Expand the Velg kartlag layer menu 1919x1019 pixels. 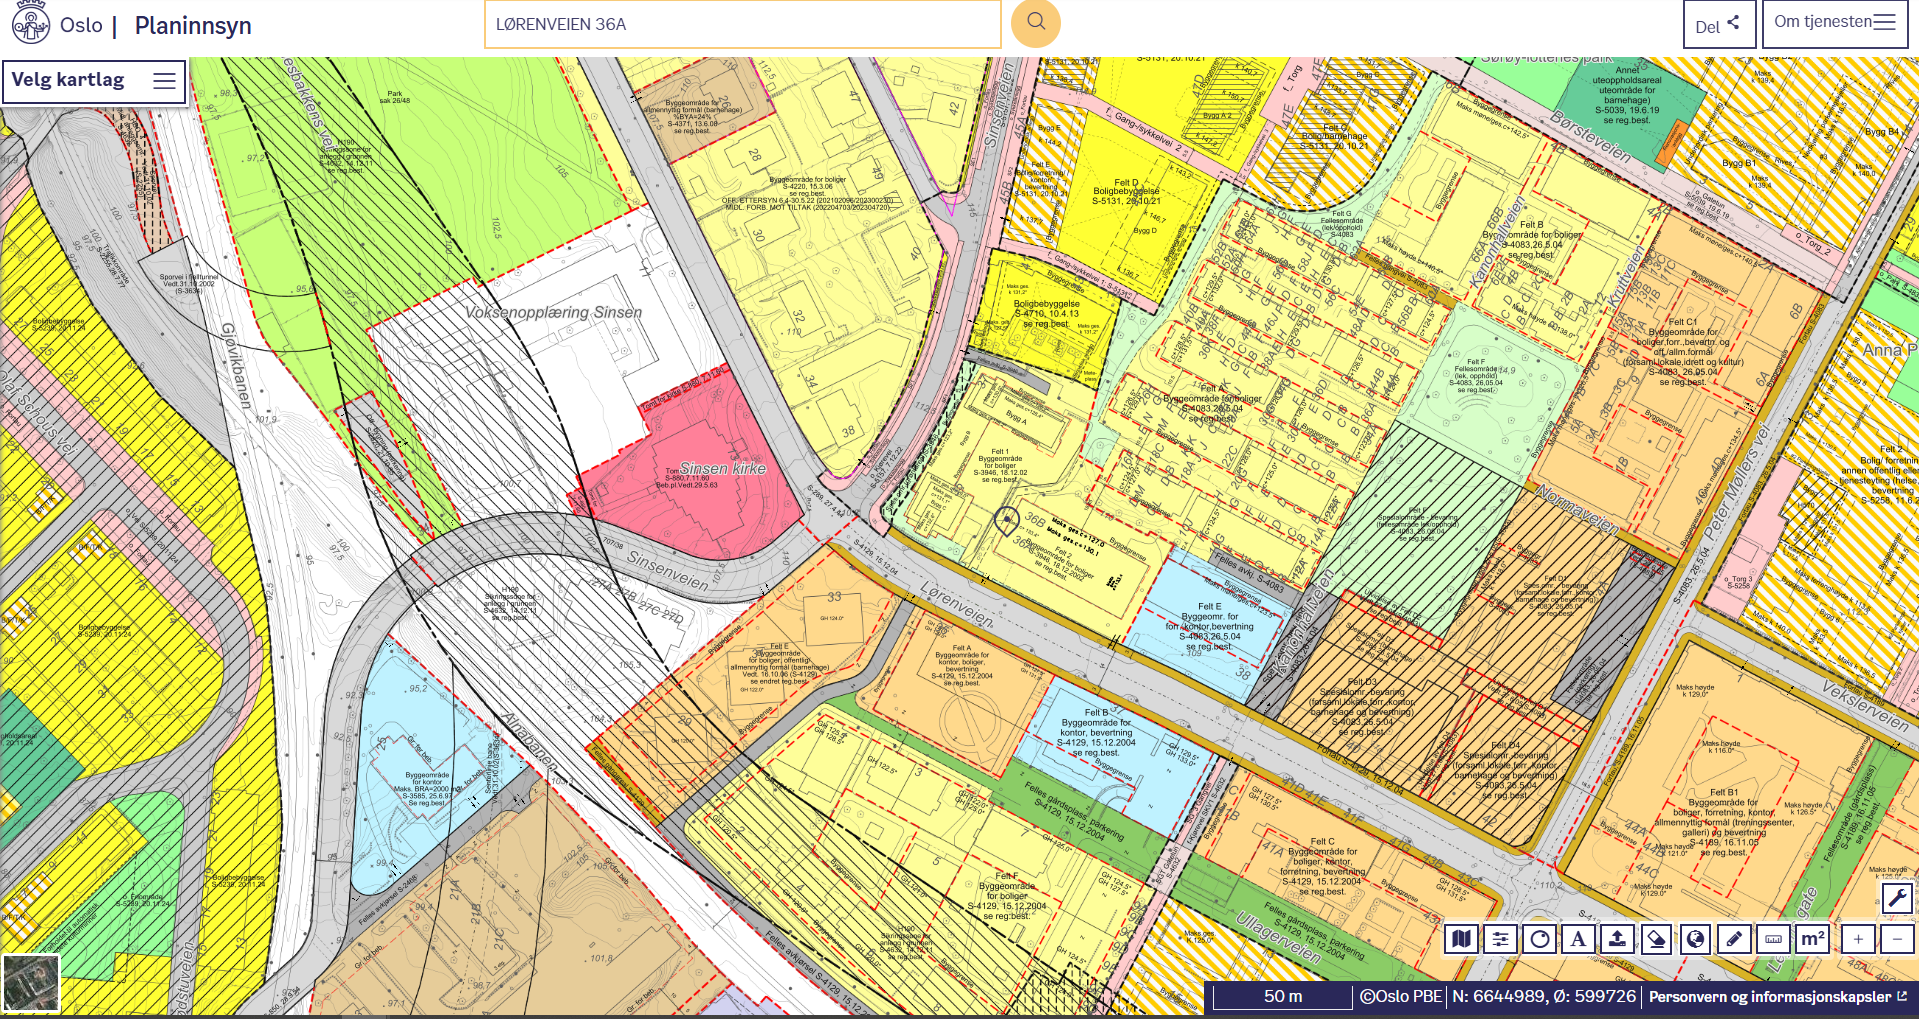94,81
